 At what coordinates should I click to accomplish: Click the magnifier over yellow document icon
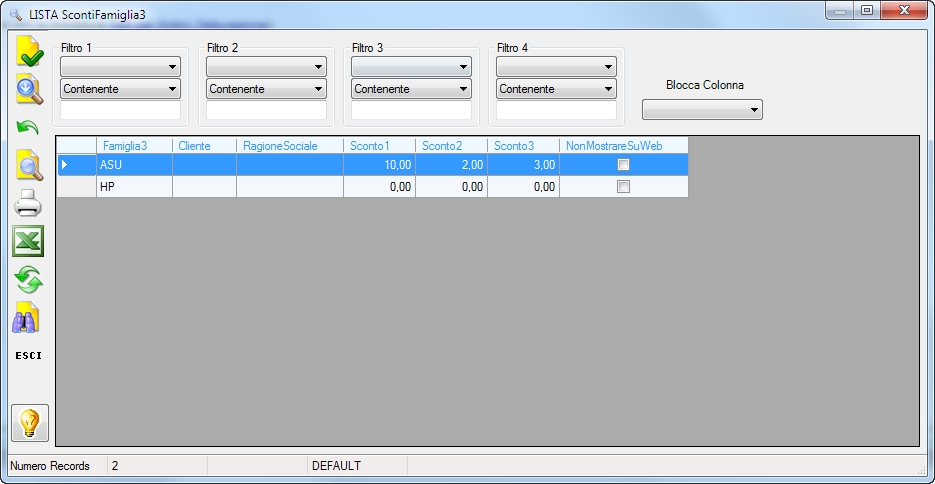coord(29,165)
